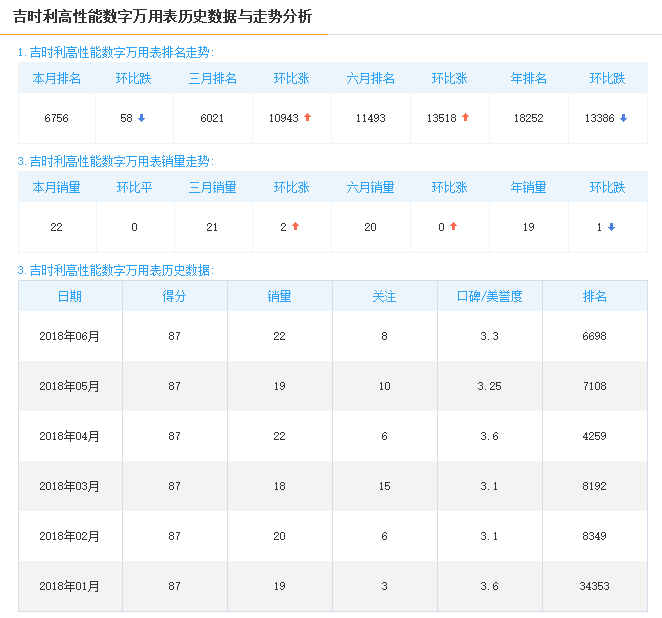Select this month's rank value 6756

click(x=57, y=118)
